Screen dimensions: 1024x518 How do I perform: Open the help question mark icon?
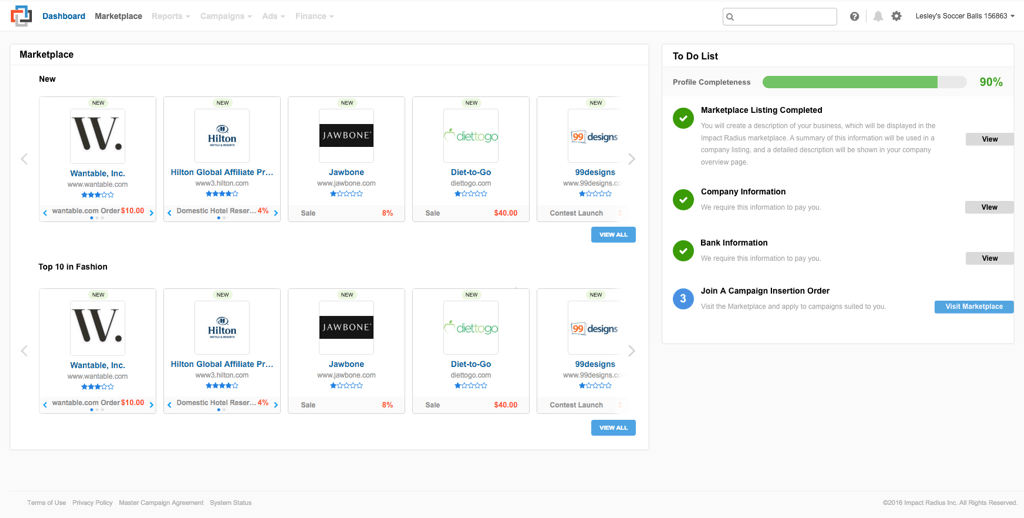point(854,17)
